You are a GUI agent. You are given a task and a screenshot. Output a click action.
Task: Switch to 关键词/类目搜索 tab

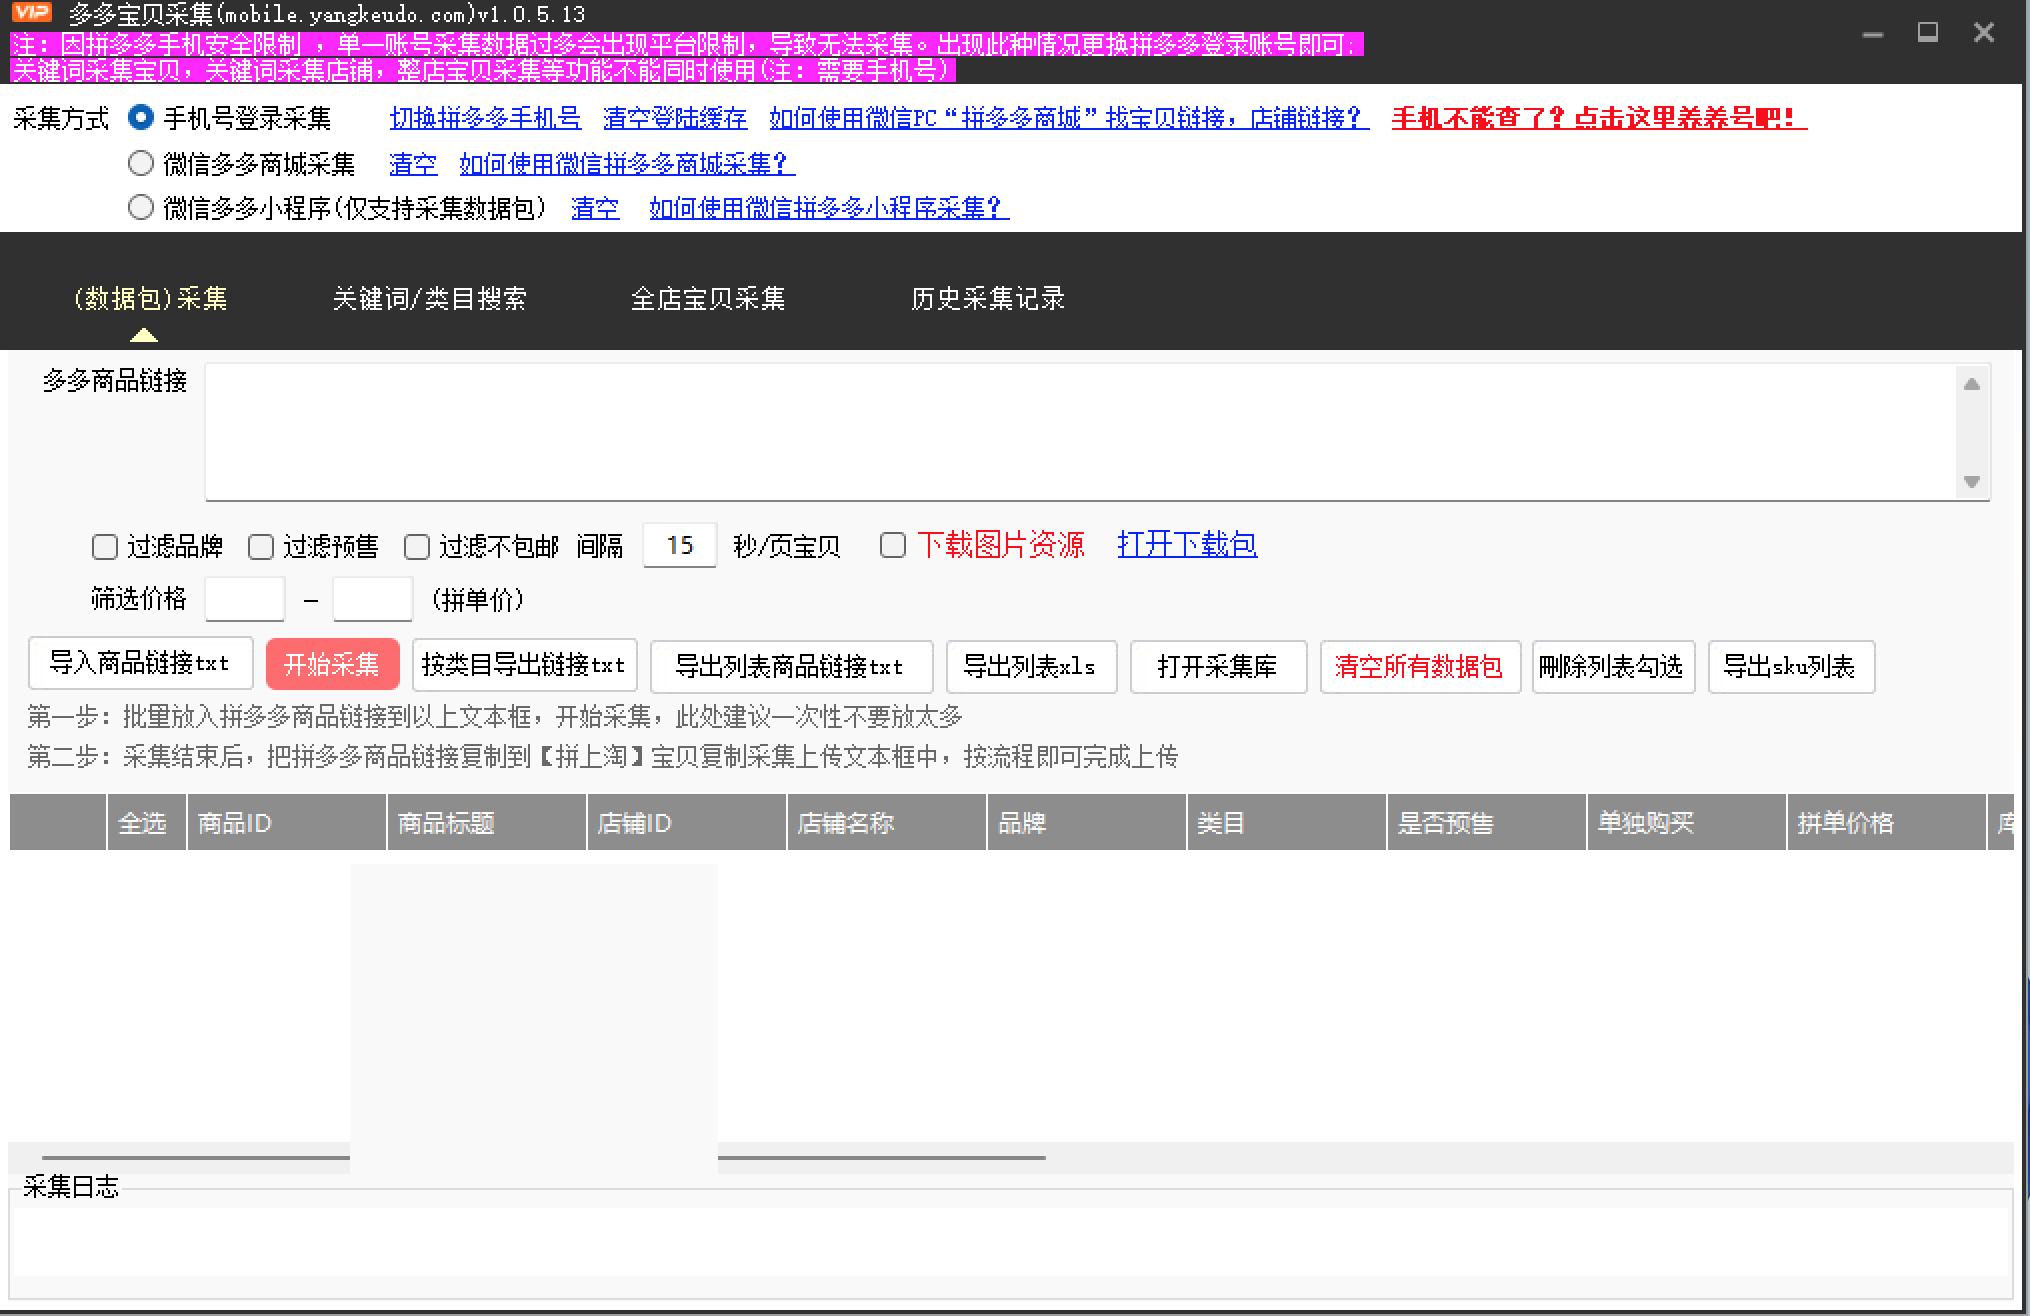click(429, 298)
